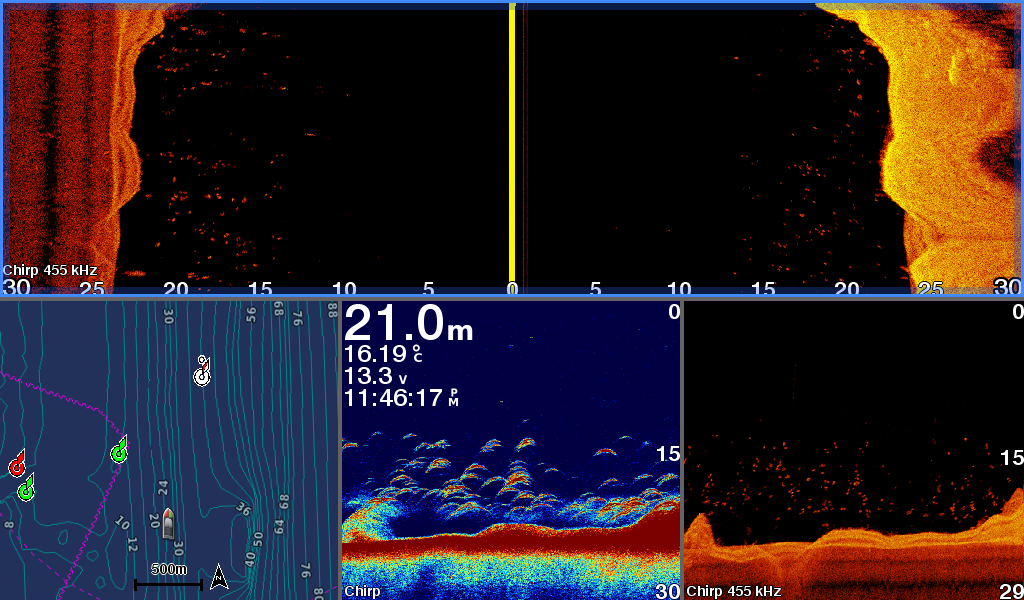Tap the 36 depth contour label on chart

[242, 510]
